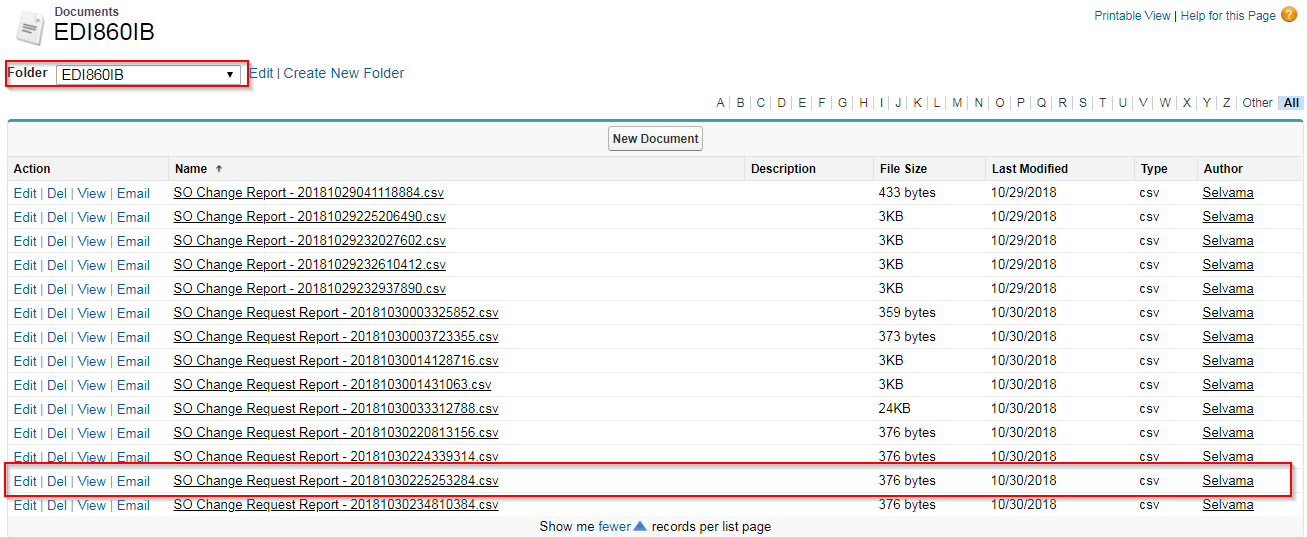The image size is (1307, 537).
Task: Open SO Change Request Report - 20181030033312788.csv
Action: pyautogui.click(x=336, y=408)
